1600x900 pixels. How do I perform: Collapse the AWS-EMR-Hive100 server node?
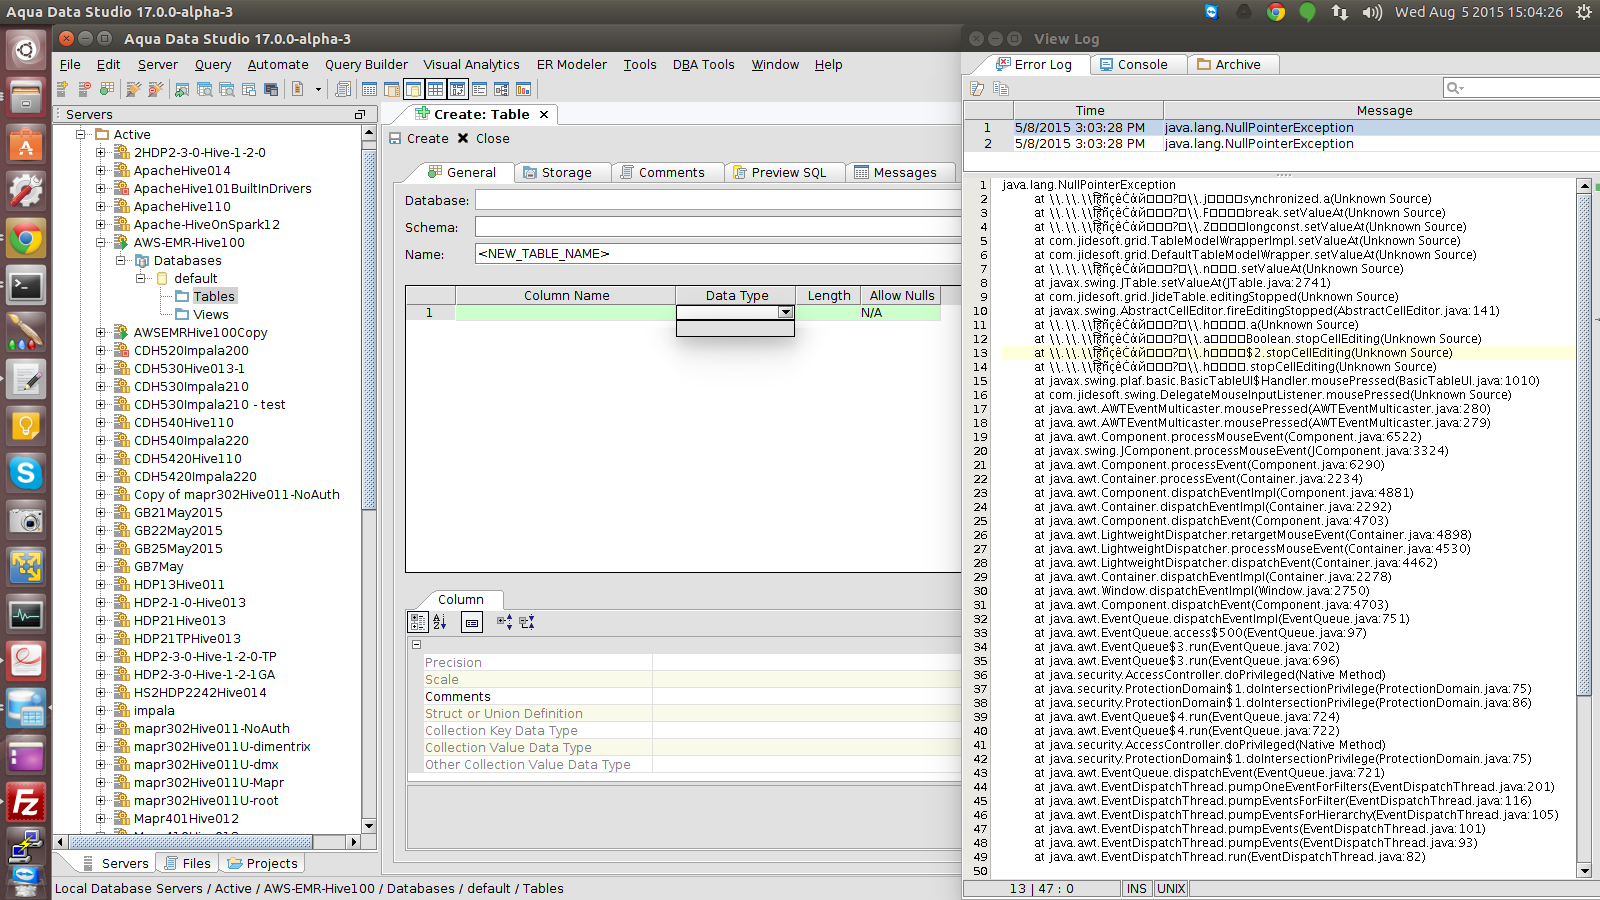click(101, 242)
